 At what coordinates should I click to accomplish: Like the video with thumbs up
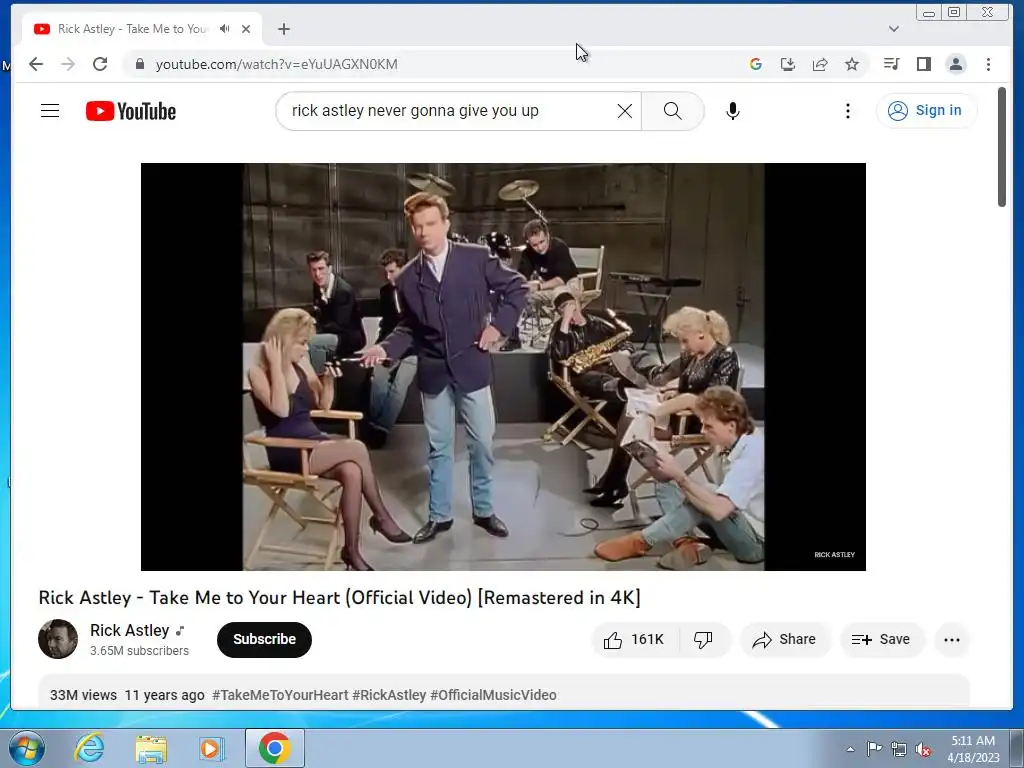635,639
